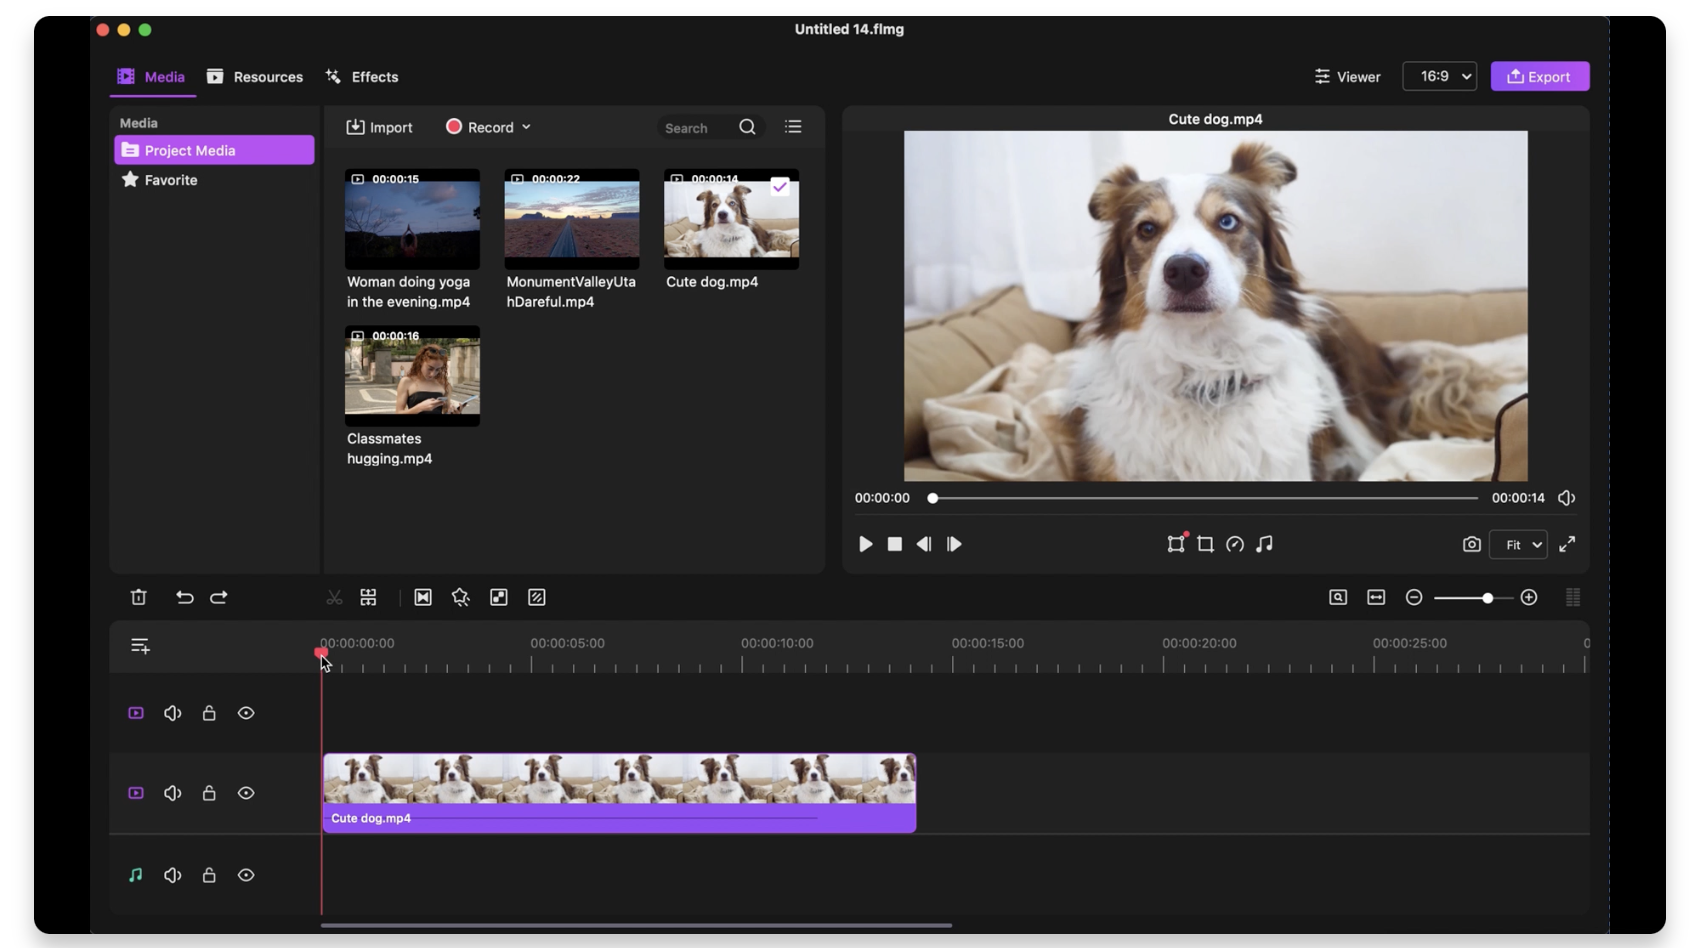Open the crop tool in viewer
This screenshot has height=948, width=1696.
tap(1205, 544)
